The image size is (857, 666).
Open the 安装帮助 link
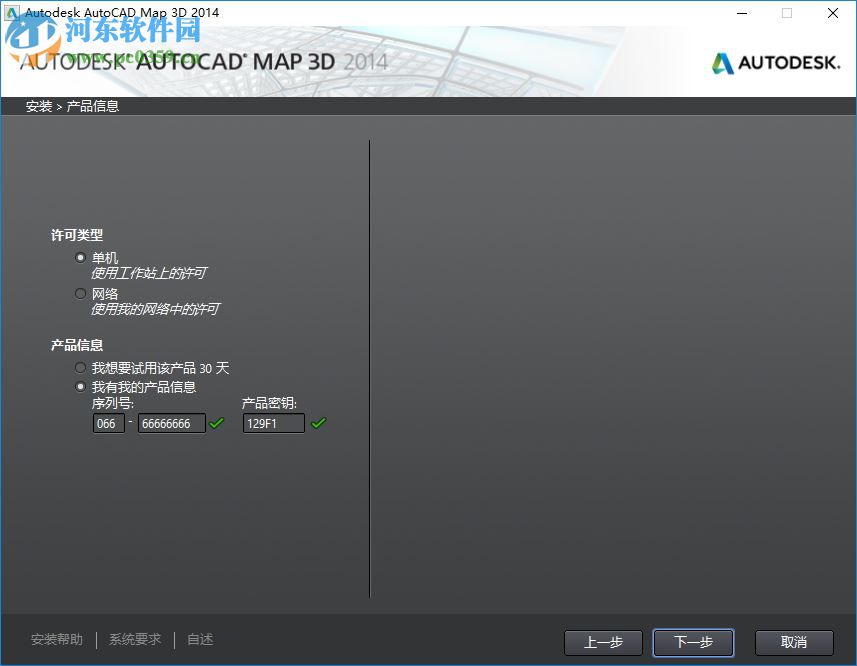(57, 639)
